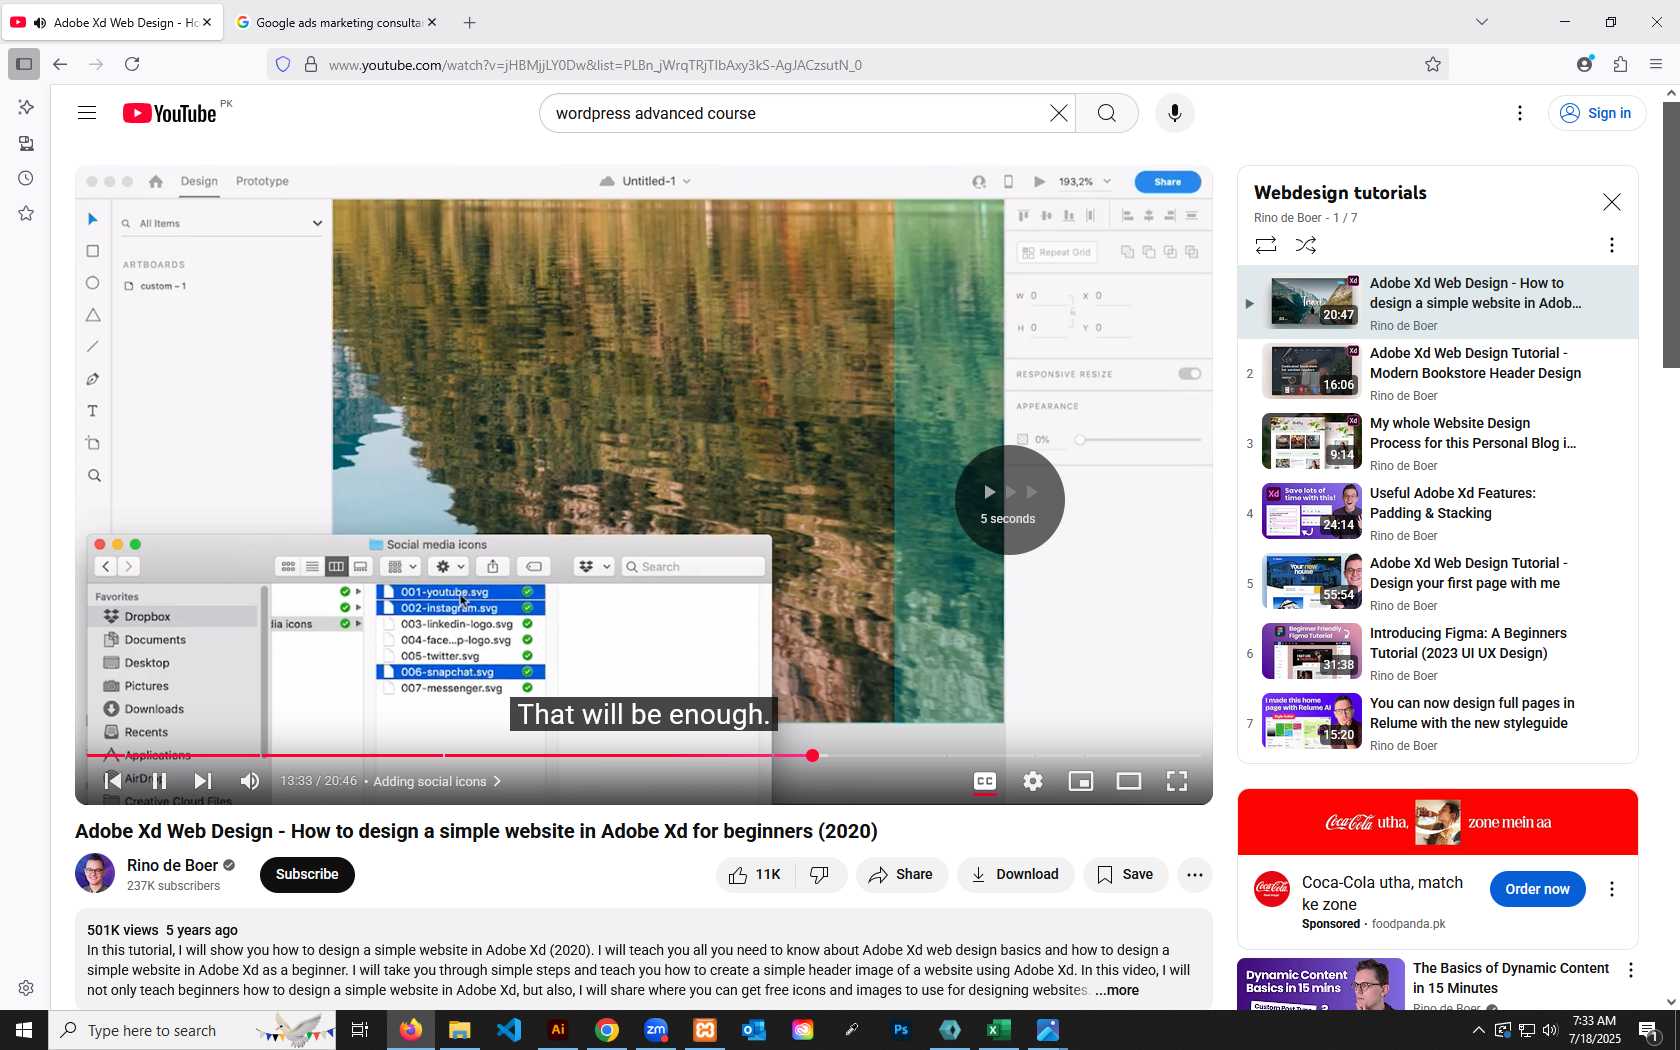1680x1050 pixels.
Task: Pause the video playback
Action: click(x=159, y=781)
